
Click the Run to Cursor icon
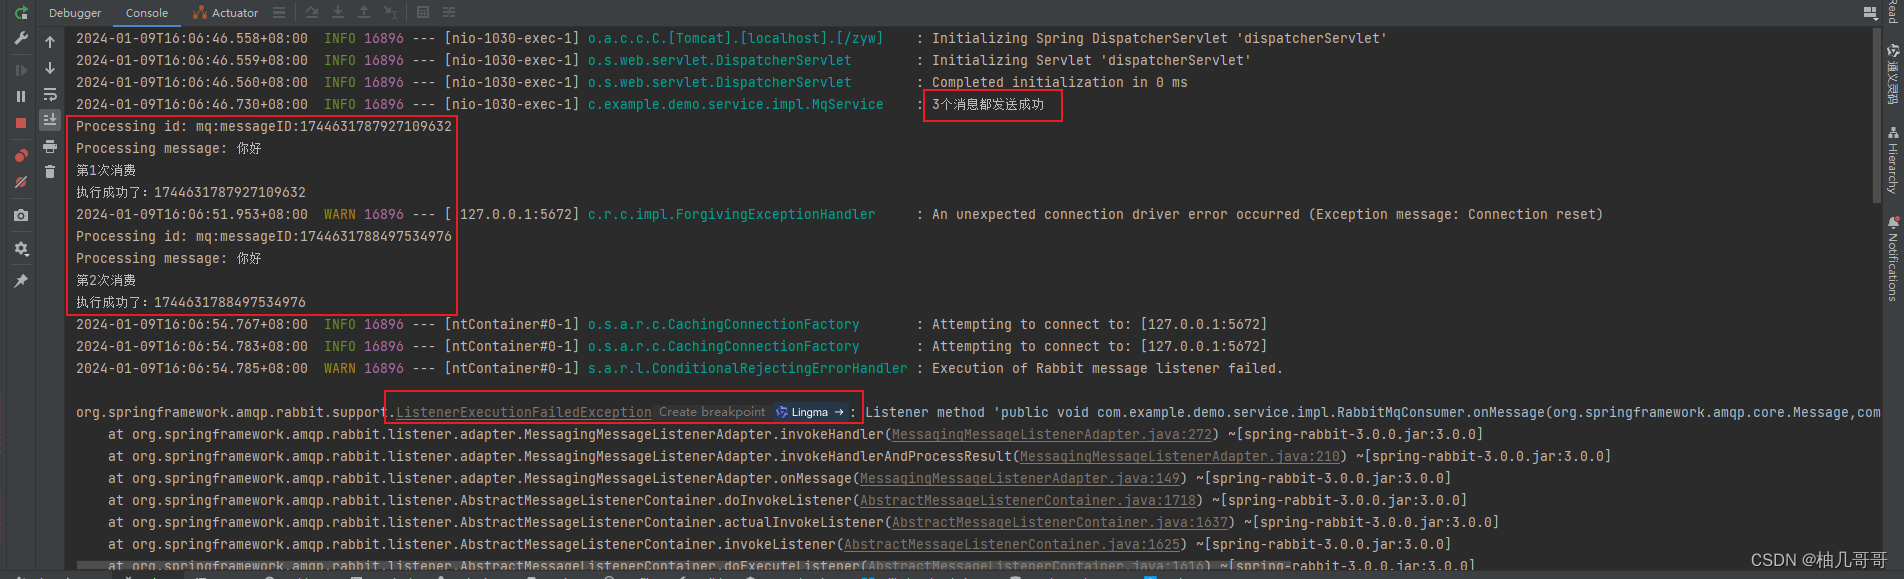coord(391,12)
